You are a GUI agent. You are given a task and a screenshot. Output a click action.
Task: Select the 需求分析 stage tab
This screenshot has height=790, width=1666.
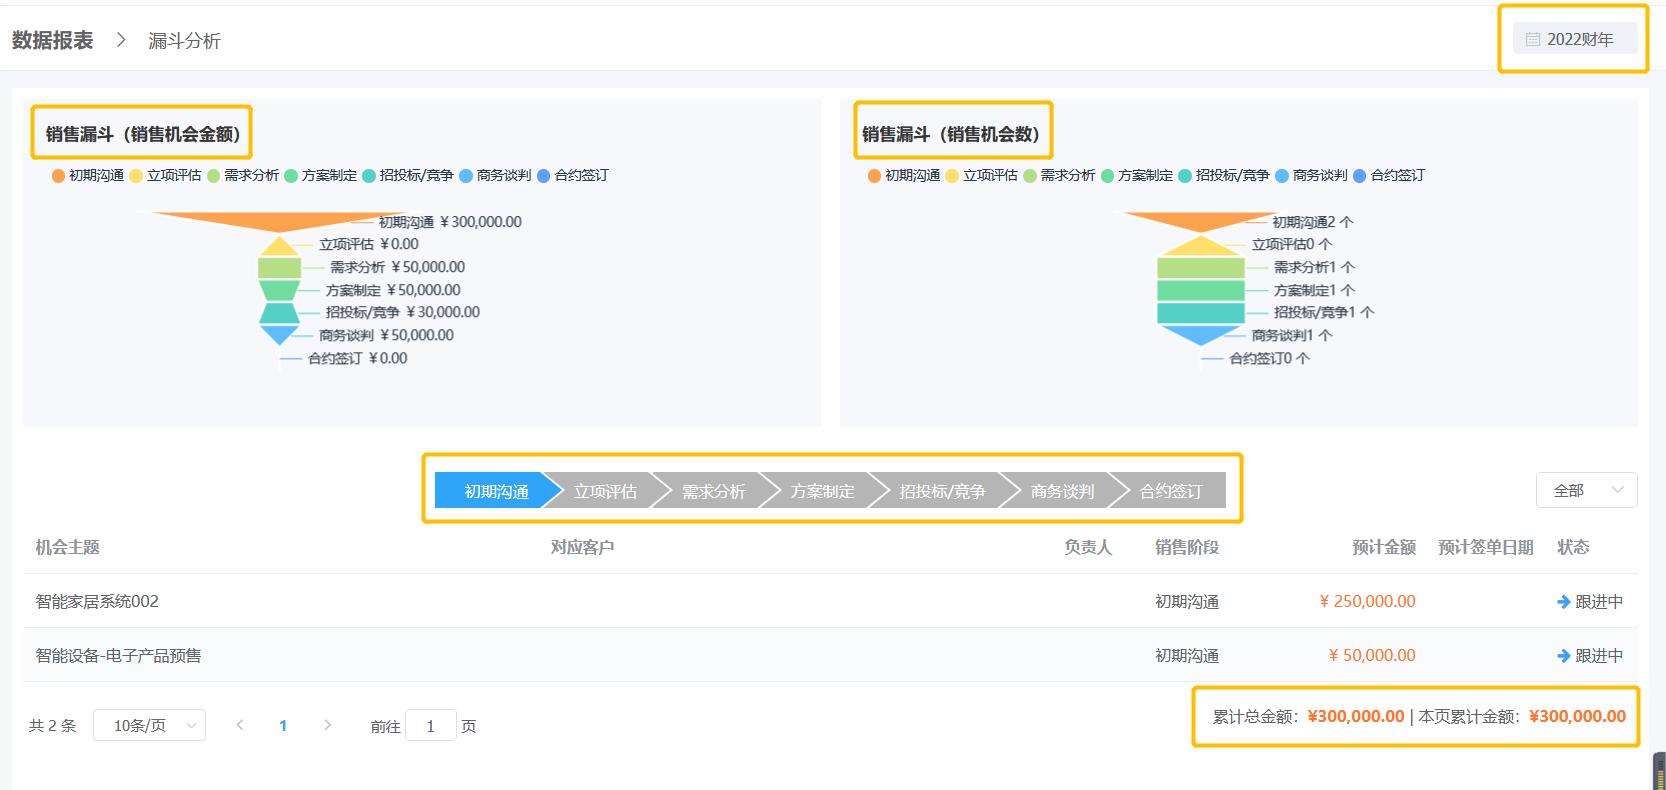713,491
